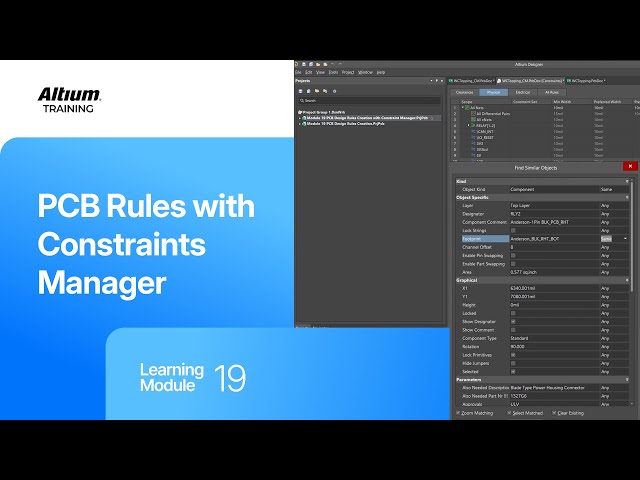Open the Help menu
The image size is (640, 480).
pyautogui.click(x=381, y=72)
